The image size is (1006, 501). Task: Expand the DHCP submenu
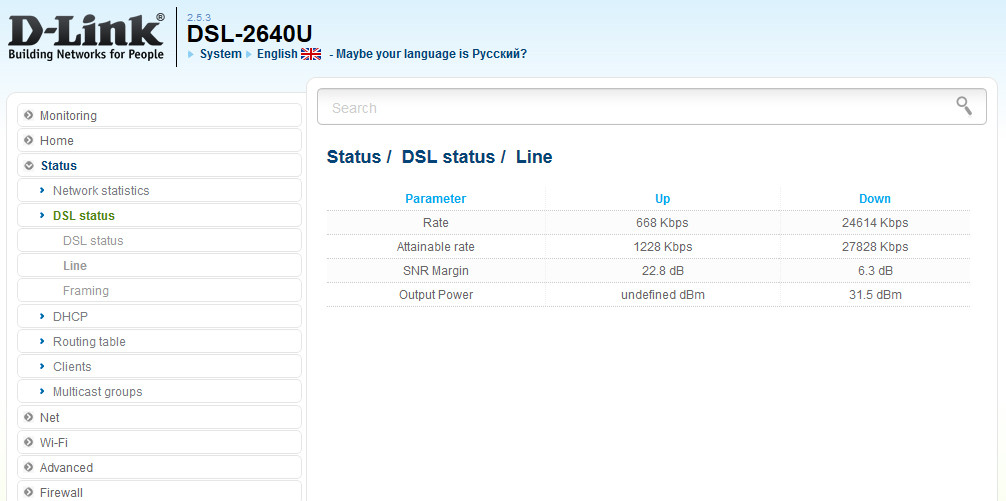click(x=70, y=317)
